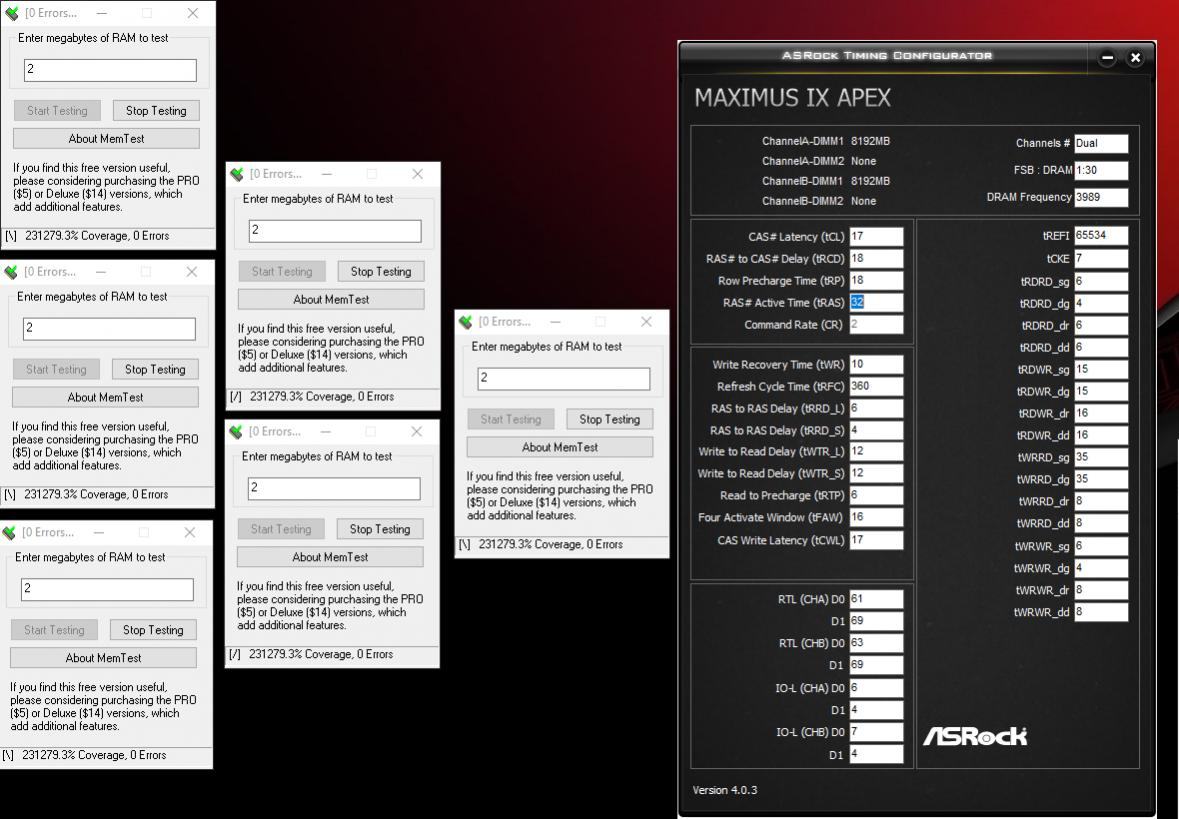Click the tRDWR_dr field
1179x819 pixels.
tap(1101, 413)
